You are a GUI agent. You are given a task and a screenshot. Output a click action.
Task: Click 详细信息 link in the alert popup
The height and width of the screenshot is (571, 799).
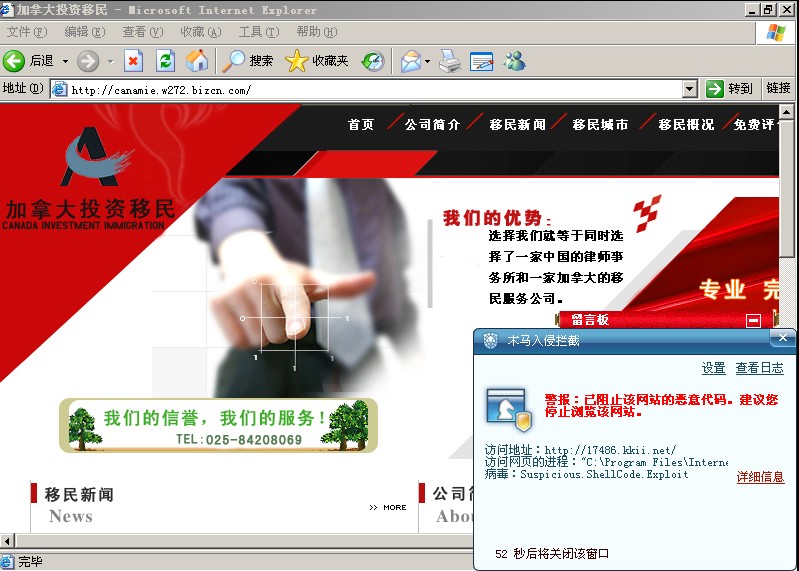(760, 477)
